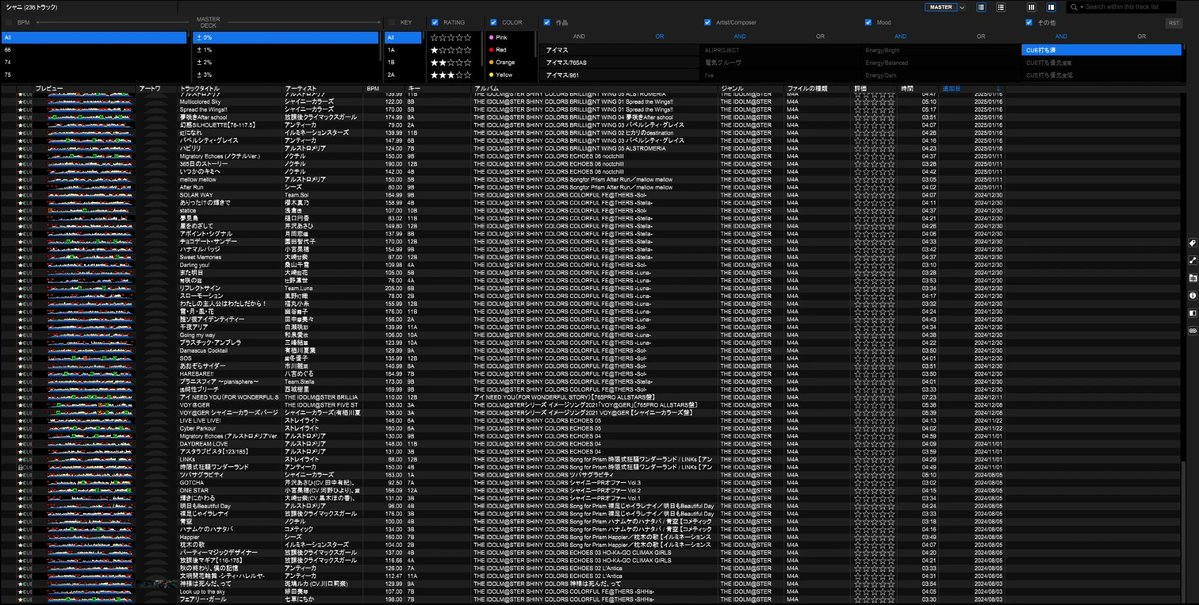The height and width of the screenshot is (605, 1199).
Task: Open the Related Tracks side icon
Action: (x=1191, y=260)
